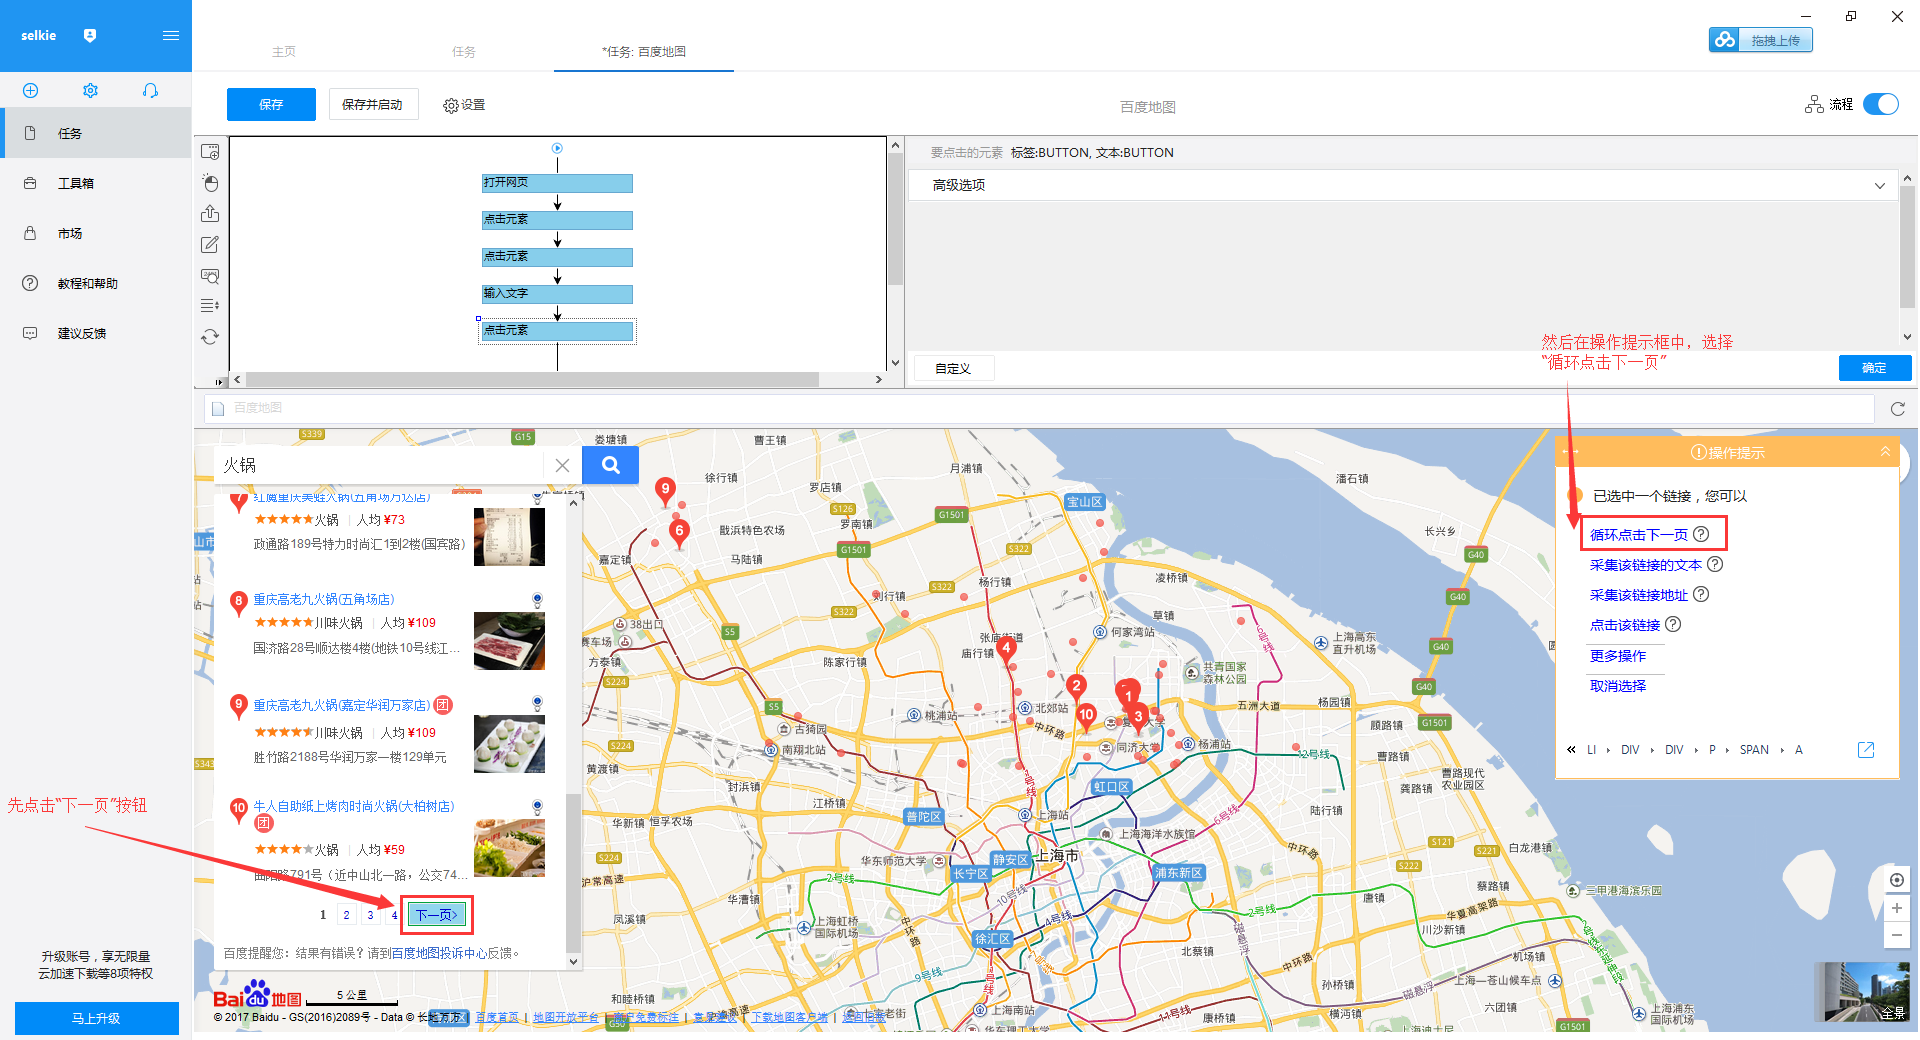The height and width of the screenshot is (1040, 1920).
Task: Click the blue 保存 button
Action: [271, 104]
